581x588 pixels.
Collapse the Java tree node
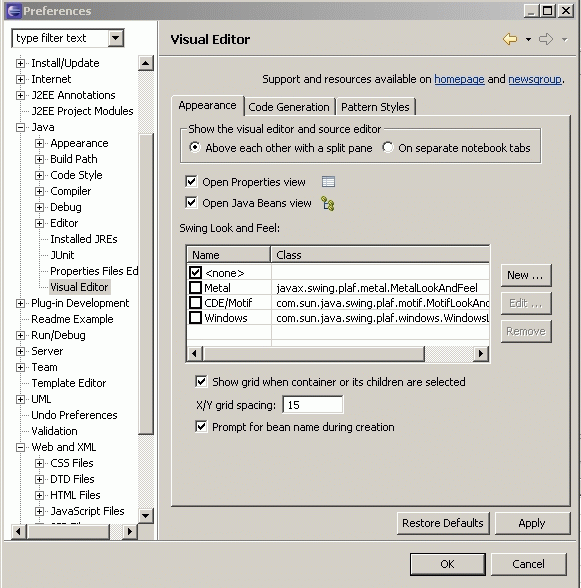20,127
